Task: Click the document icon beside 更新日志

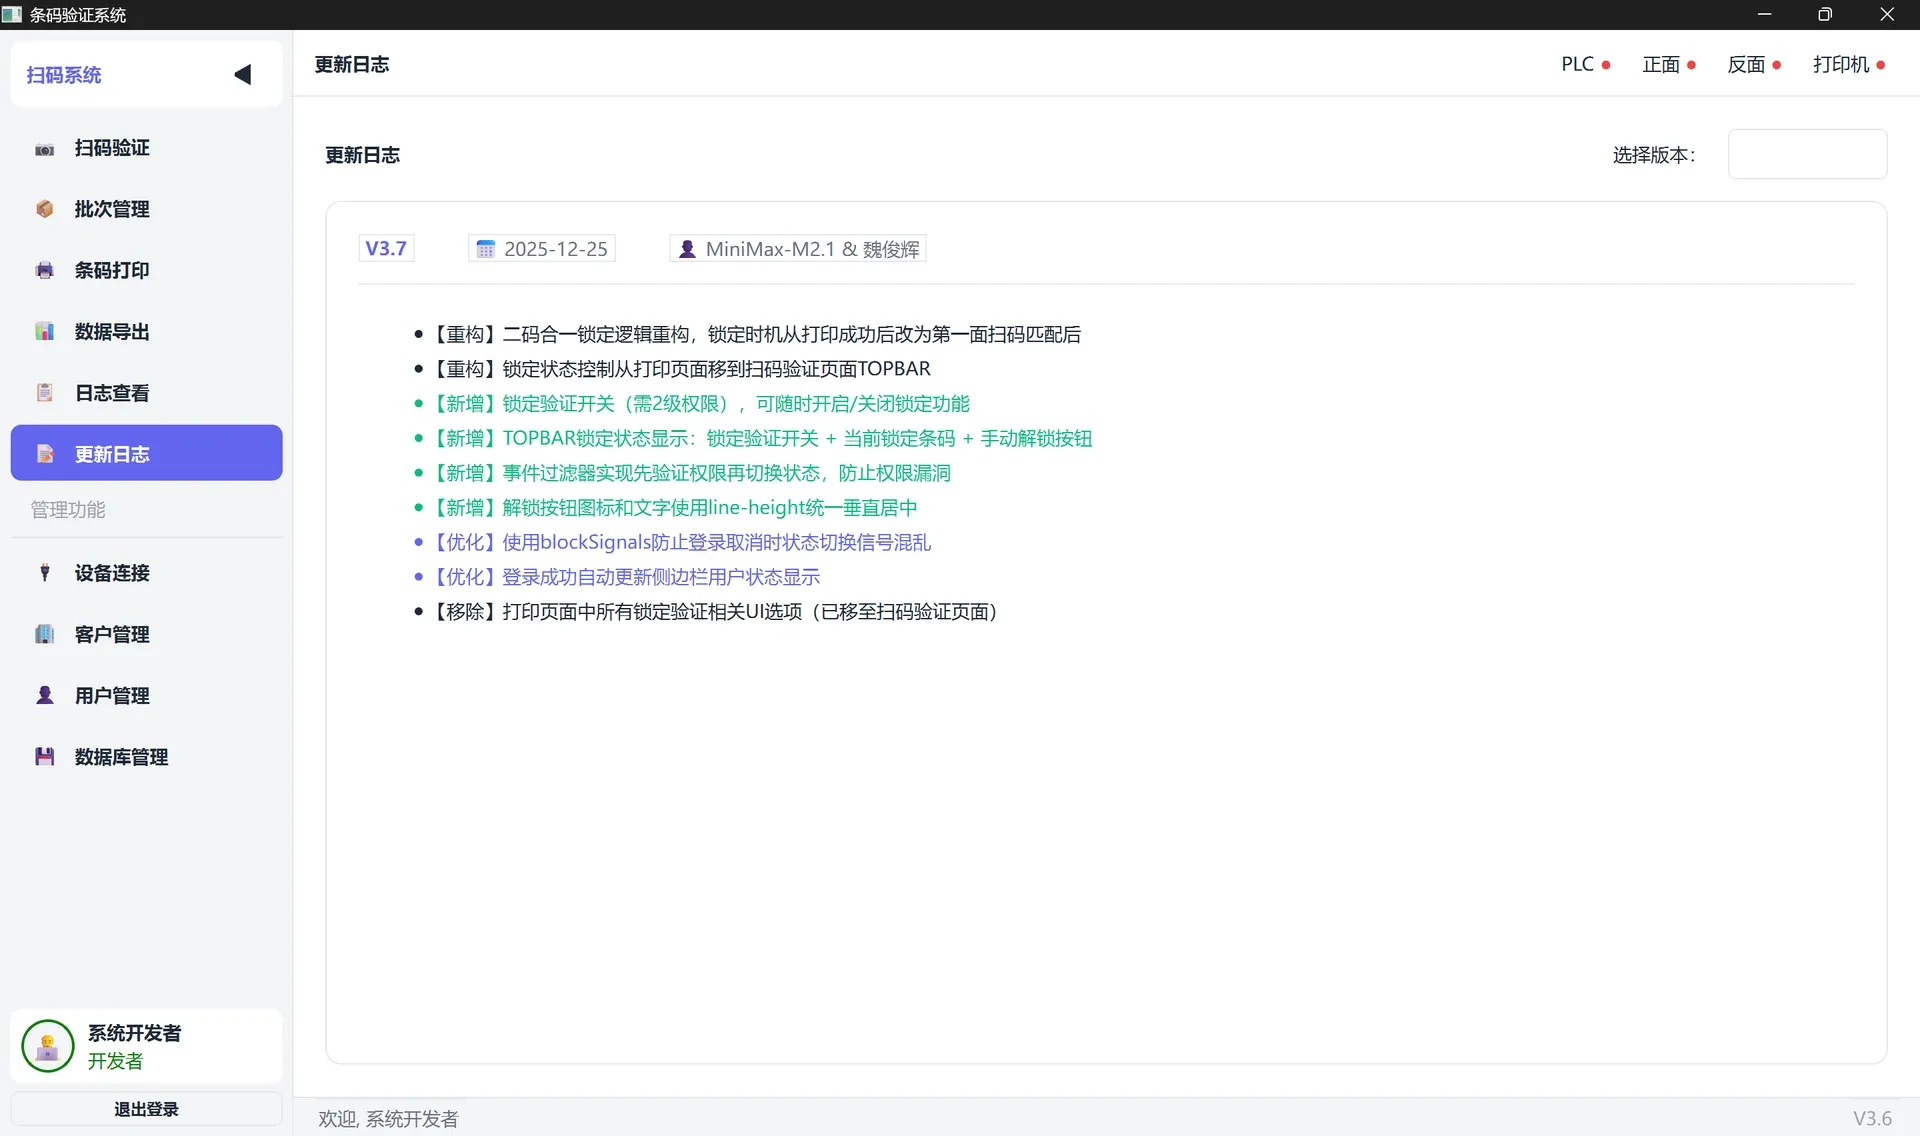Action: point(44,454)
